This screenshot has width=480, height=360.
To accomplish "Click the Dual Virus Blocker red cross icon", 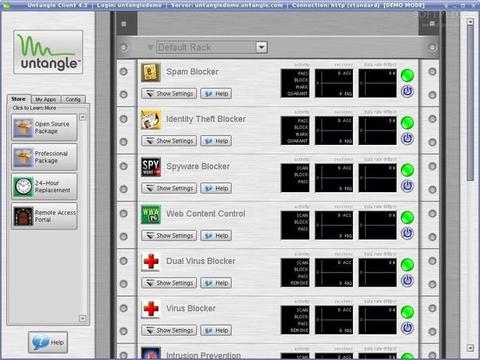I will pyautogui.click(x=151, y=262).
